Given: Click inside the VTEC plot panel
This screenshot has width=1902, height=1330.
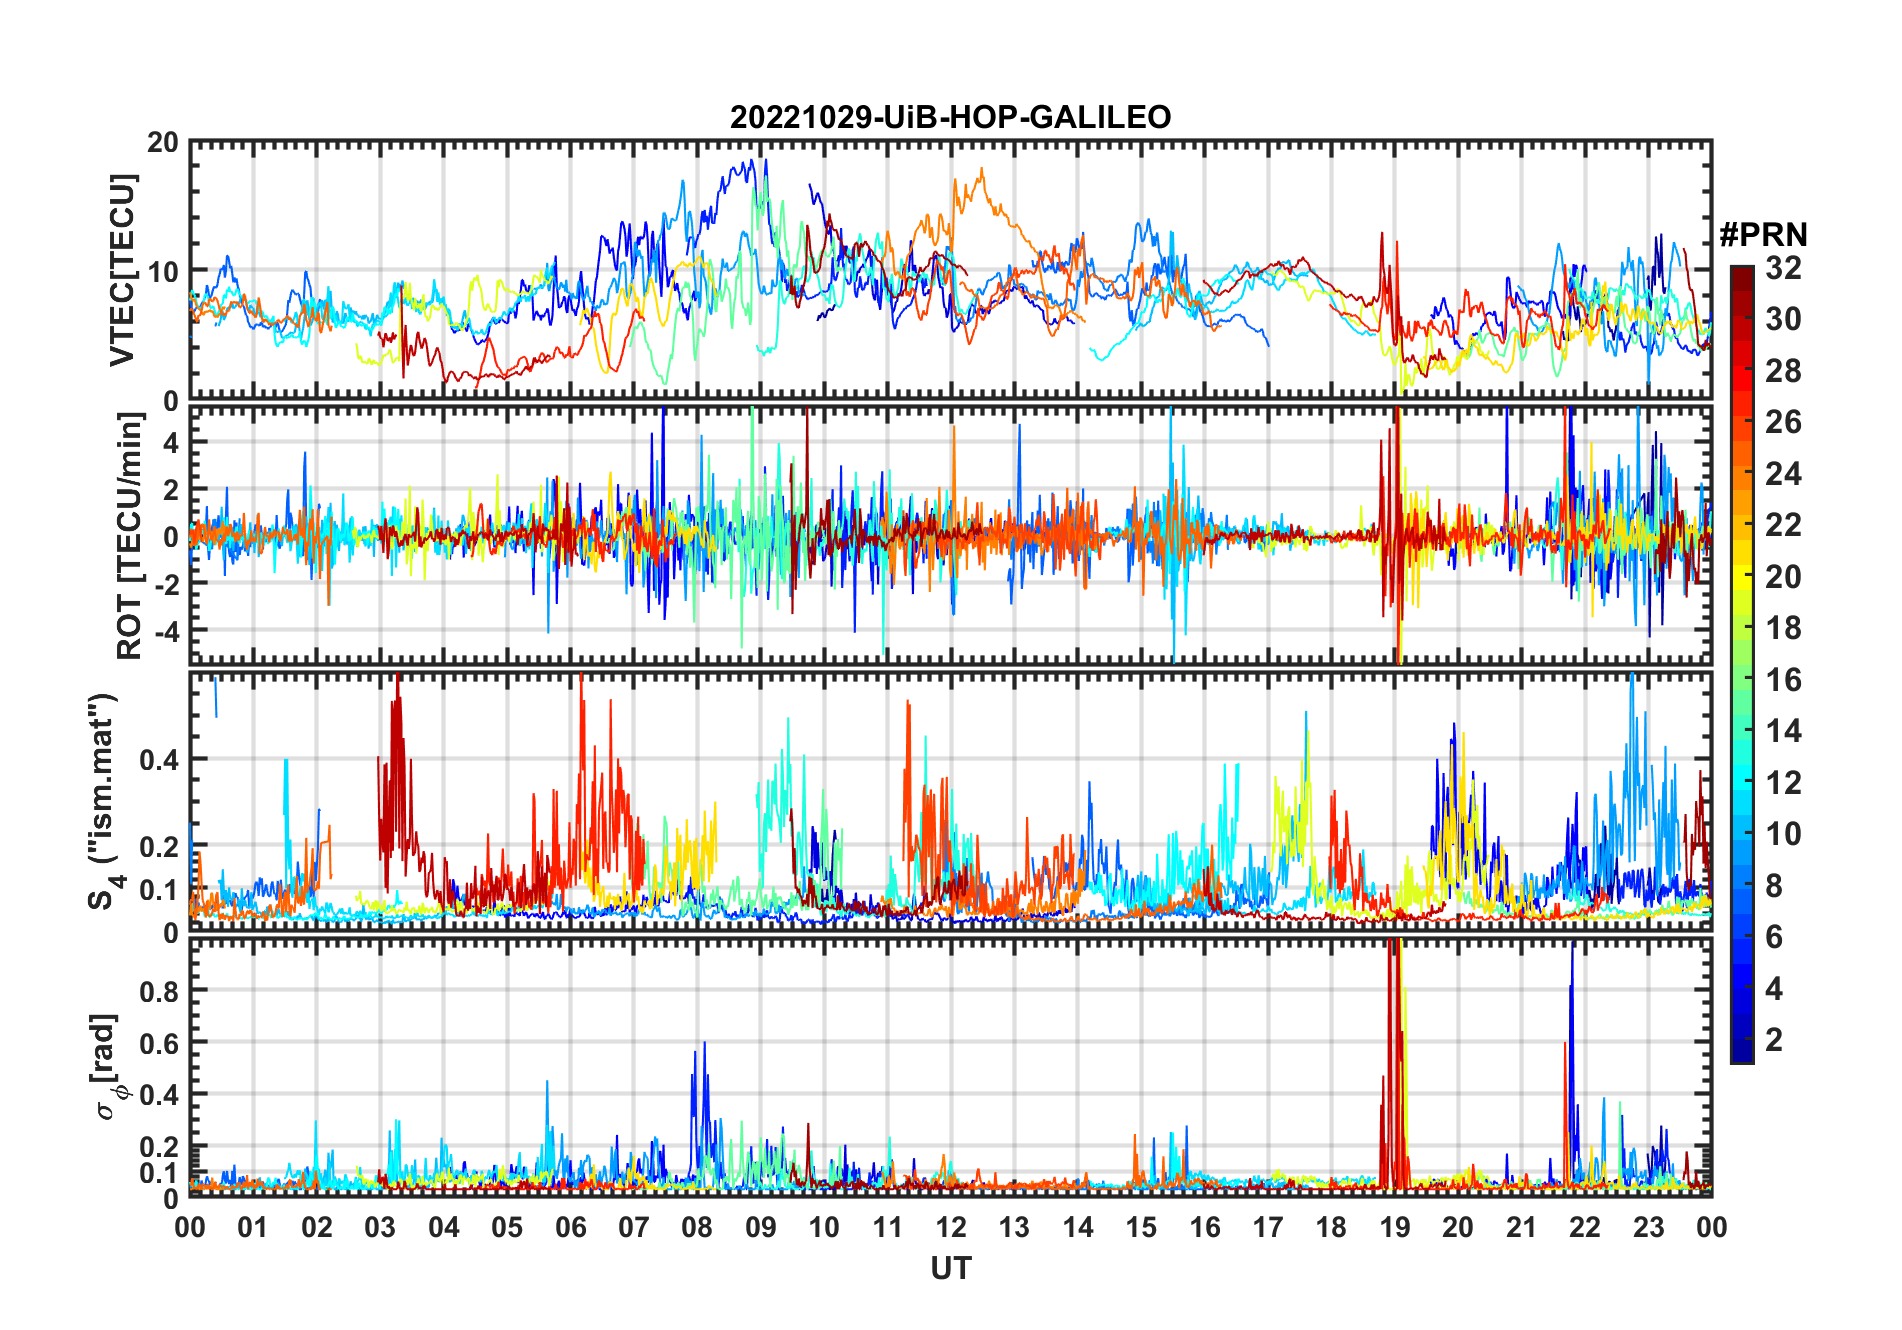Looking at the screenshot, I should 950,270.
